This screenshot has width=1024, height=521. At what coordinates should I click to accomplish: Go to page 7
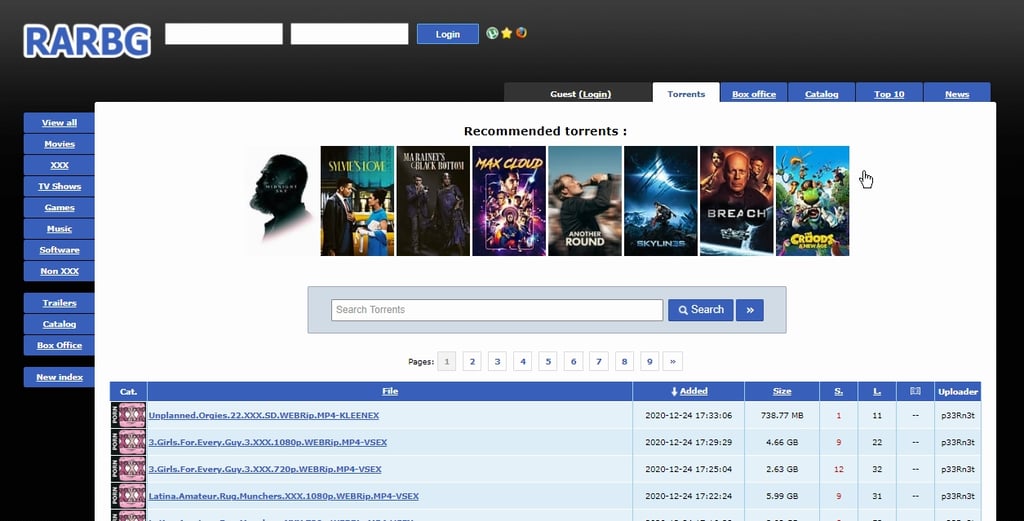(x=599, y=361)
